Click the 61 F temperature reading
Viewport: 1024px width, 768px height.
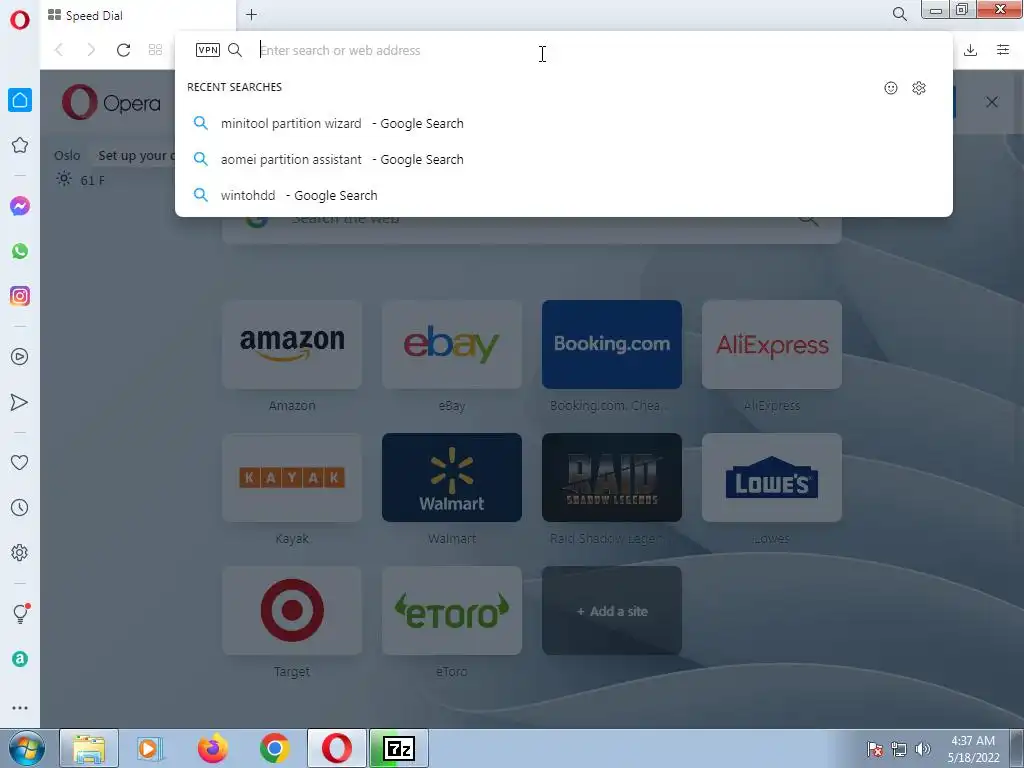pyautogui.click(x=92, y=180)
